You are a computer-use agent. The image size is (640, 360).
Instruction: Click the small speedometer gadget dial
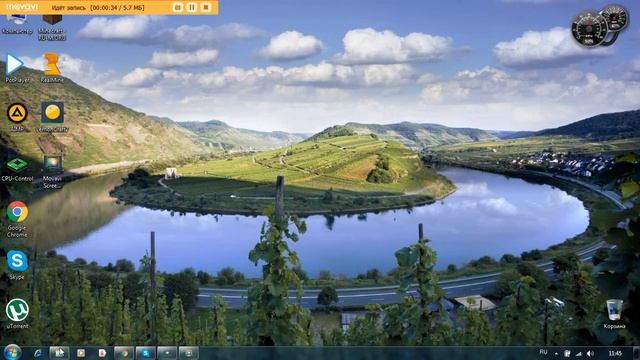[615, 18]
